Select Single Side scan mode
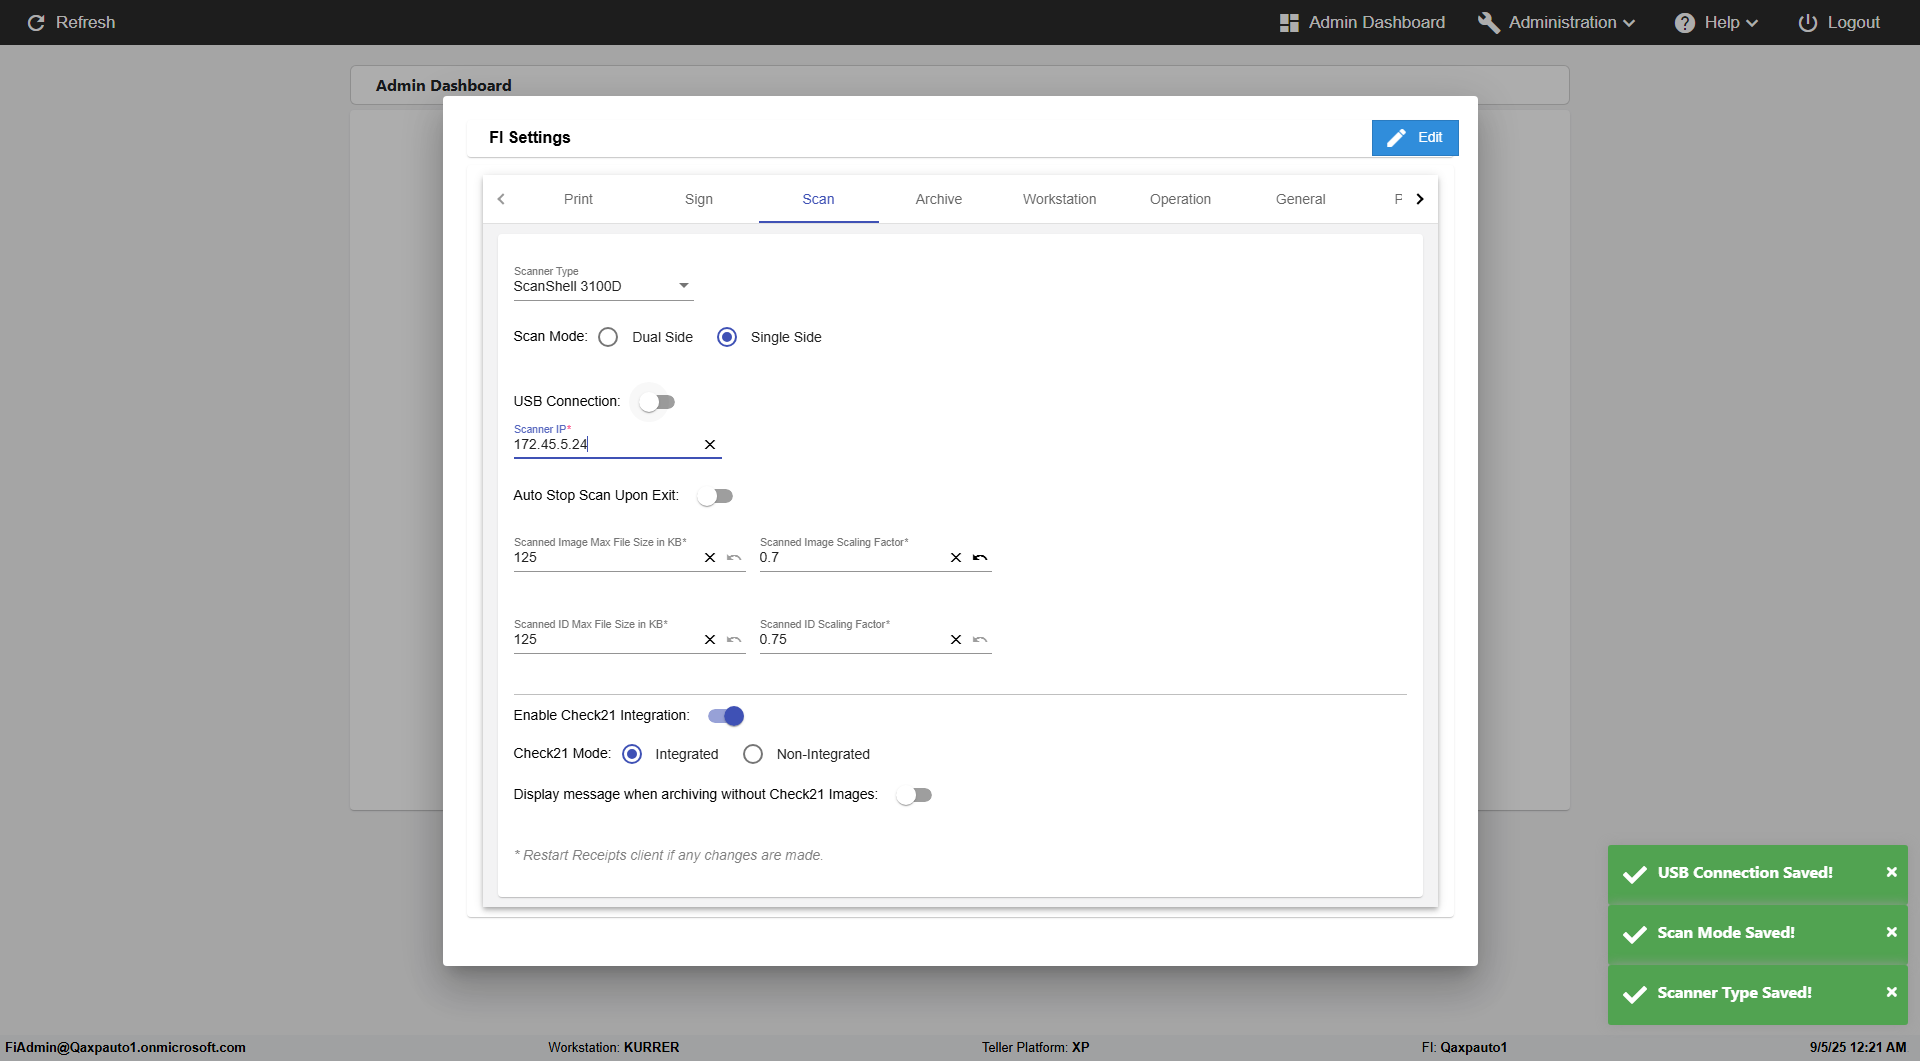The height and width of the screenshot is (1061, 1920). click(x=727, y=337)
